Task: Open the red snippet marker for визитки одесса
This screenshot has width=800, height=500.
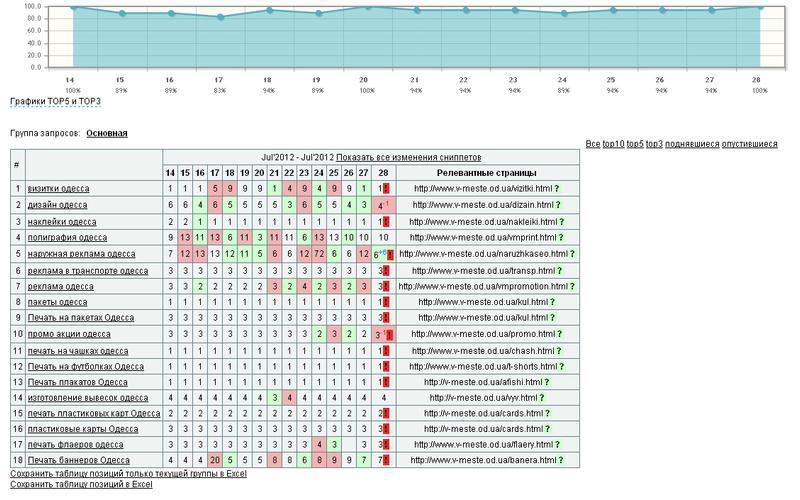Action: [386, 188]
